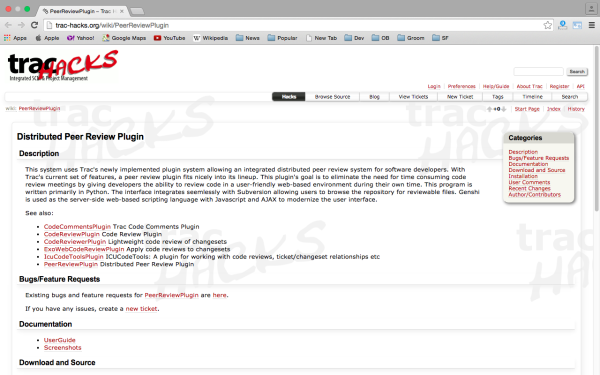Jump to Download and Source in Categories
Screen dimensions: 600x375
pyautogui.click(x=536, y=170)
